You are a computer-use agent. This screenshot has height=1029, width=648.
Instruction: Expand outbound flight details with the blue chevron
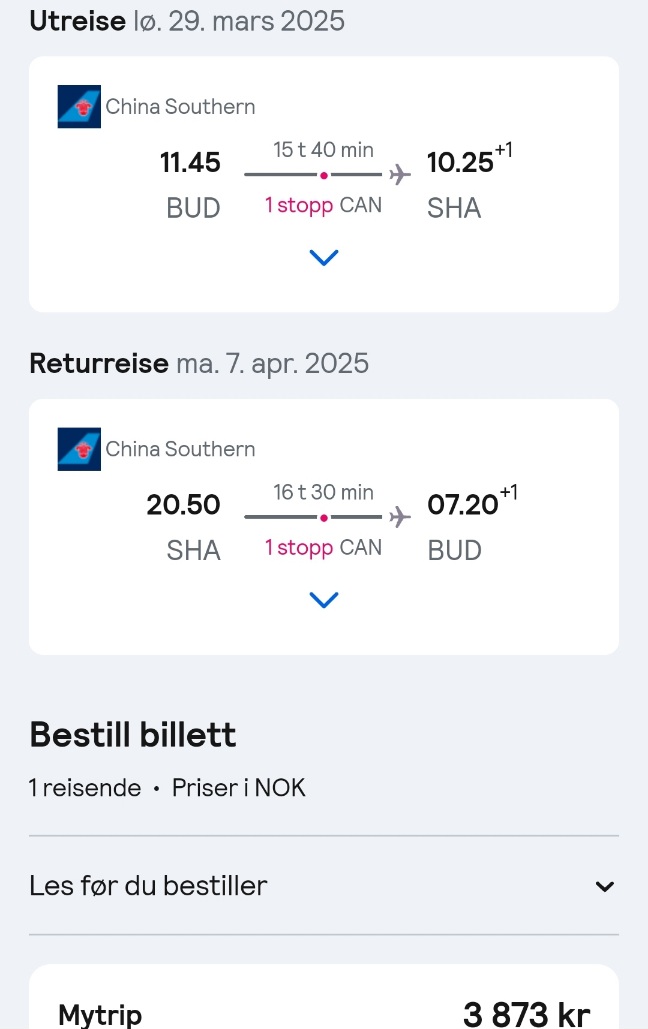(x=324, y=257)
